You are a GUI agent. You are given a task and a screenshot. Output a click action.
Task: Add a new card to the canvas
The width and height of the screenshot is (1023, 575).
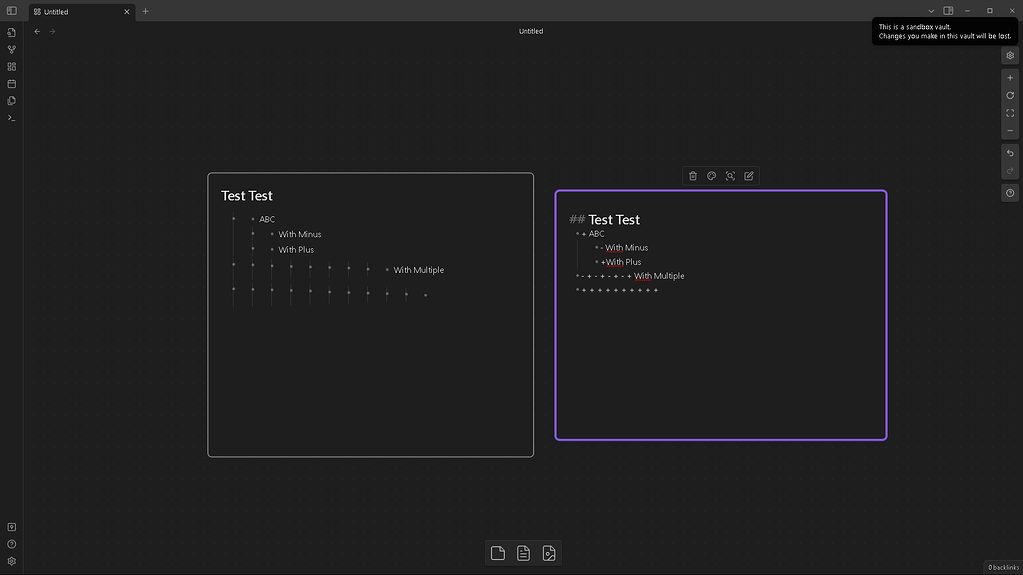pos(498,553)
